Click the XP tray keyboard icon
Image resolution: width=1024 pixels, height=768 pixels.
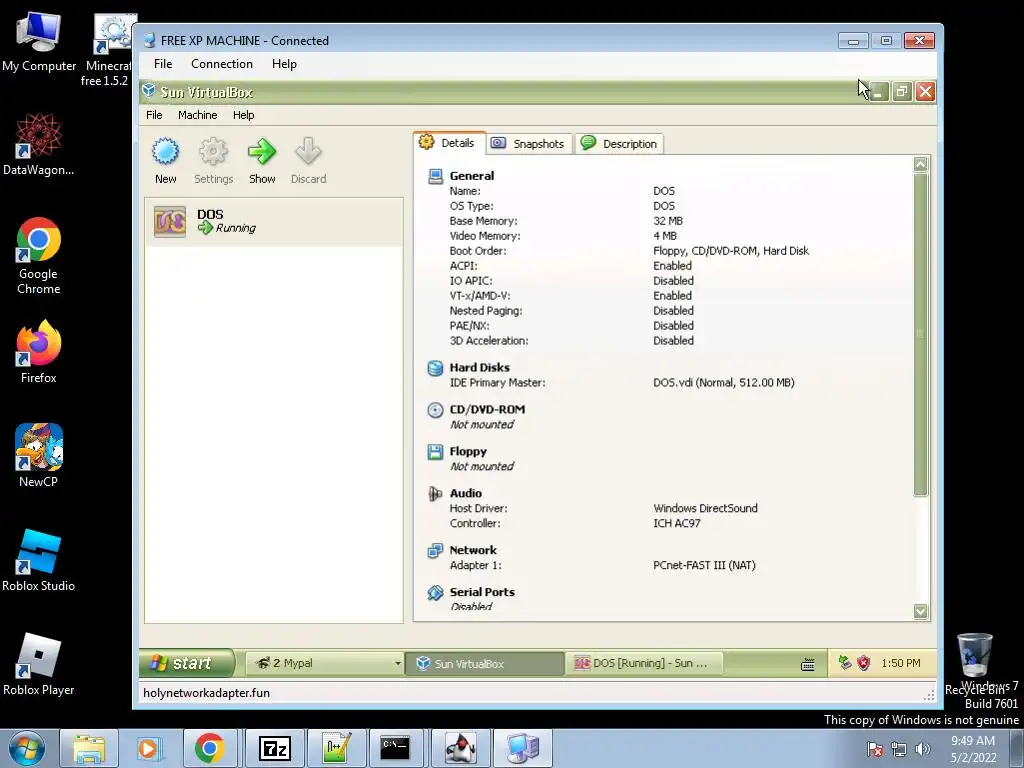(x=808, y=664)
